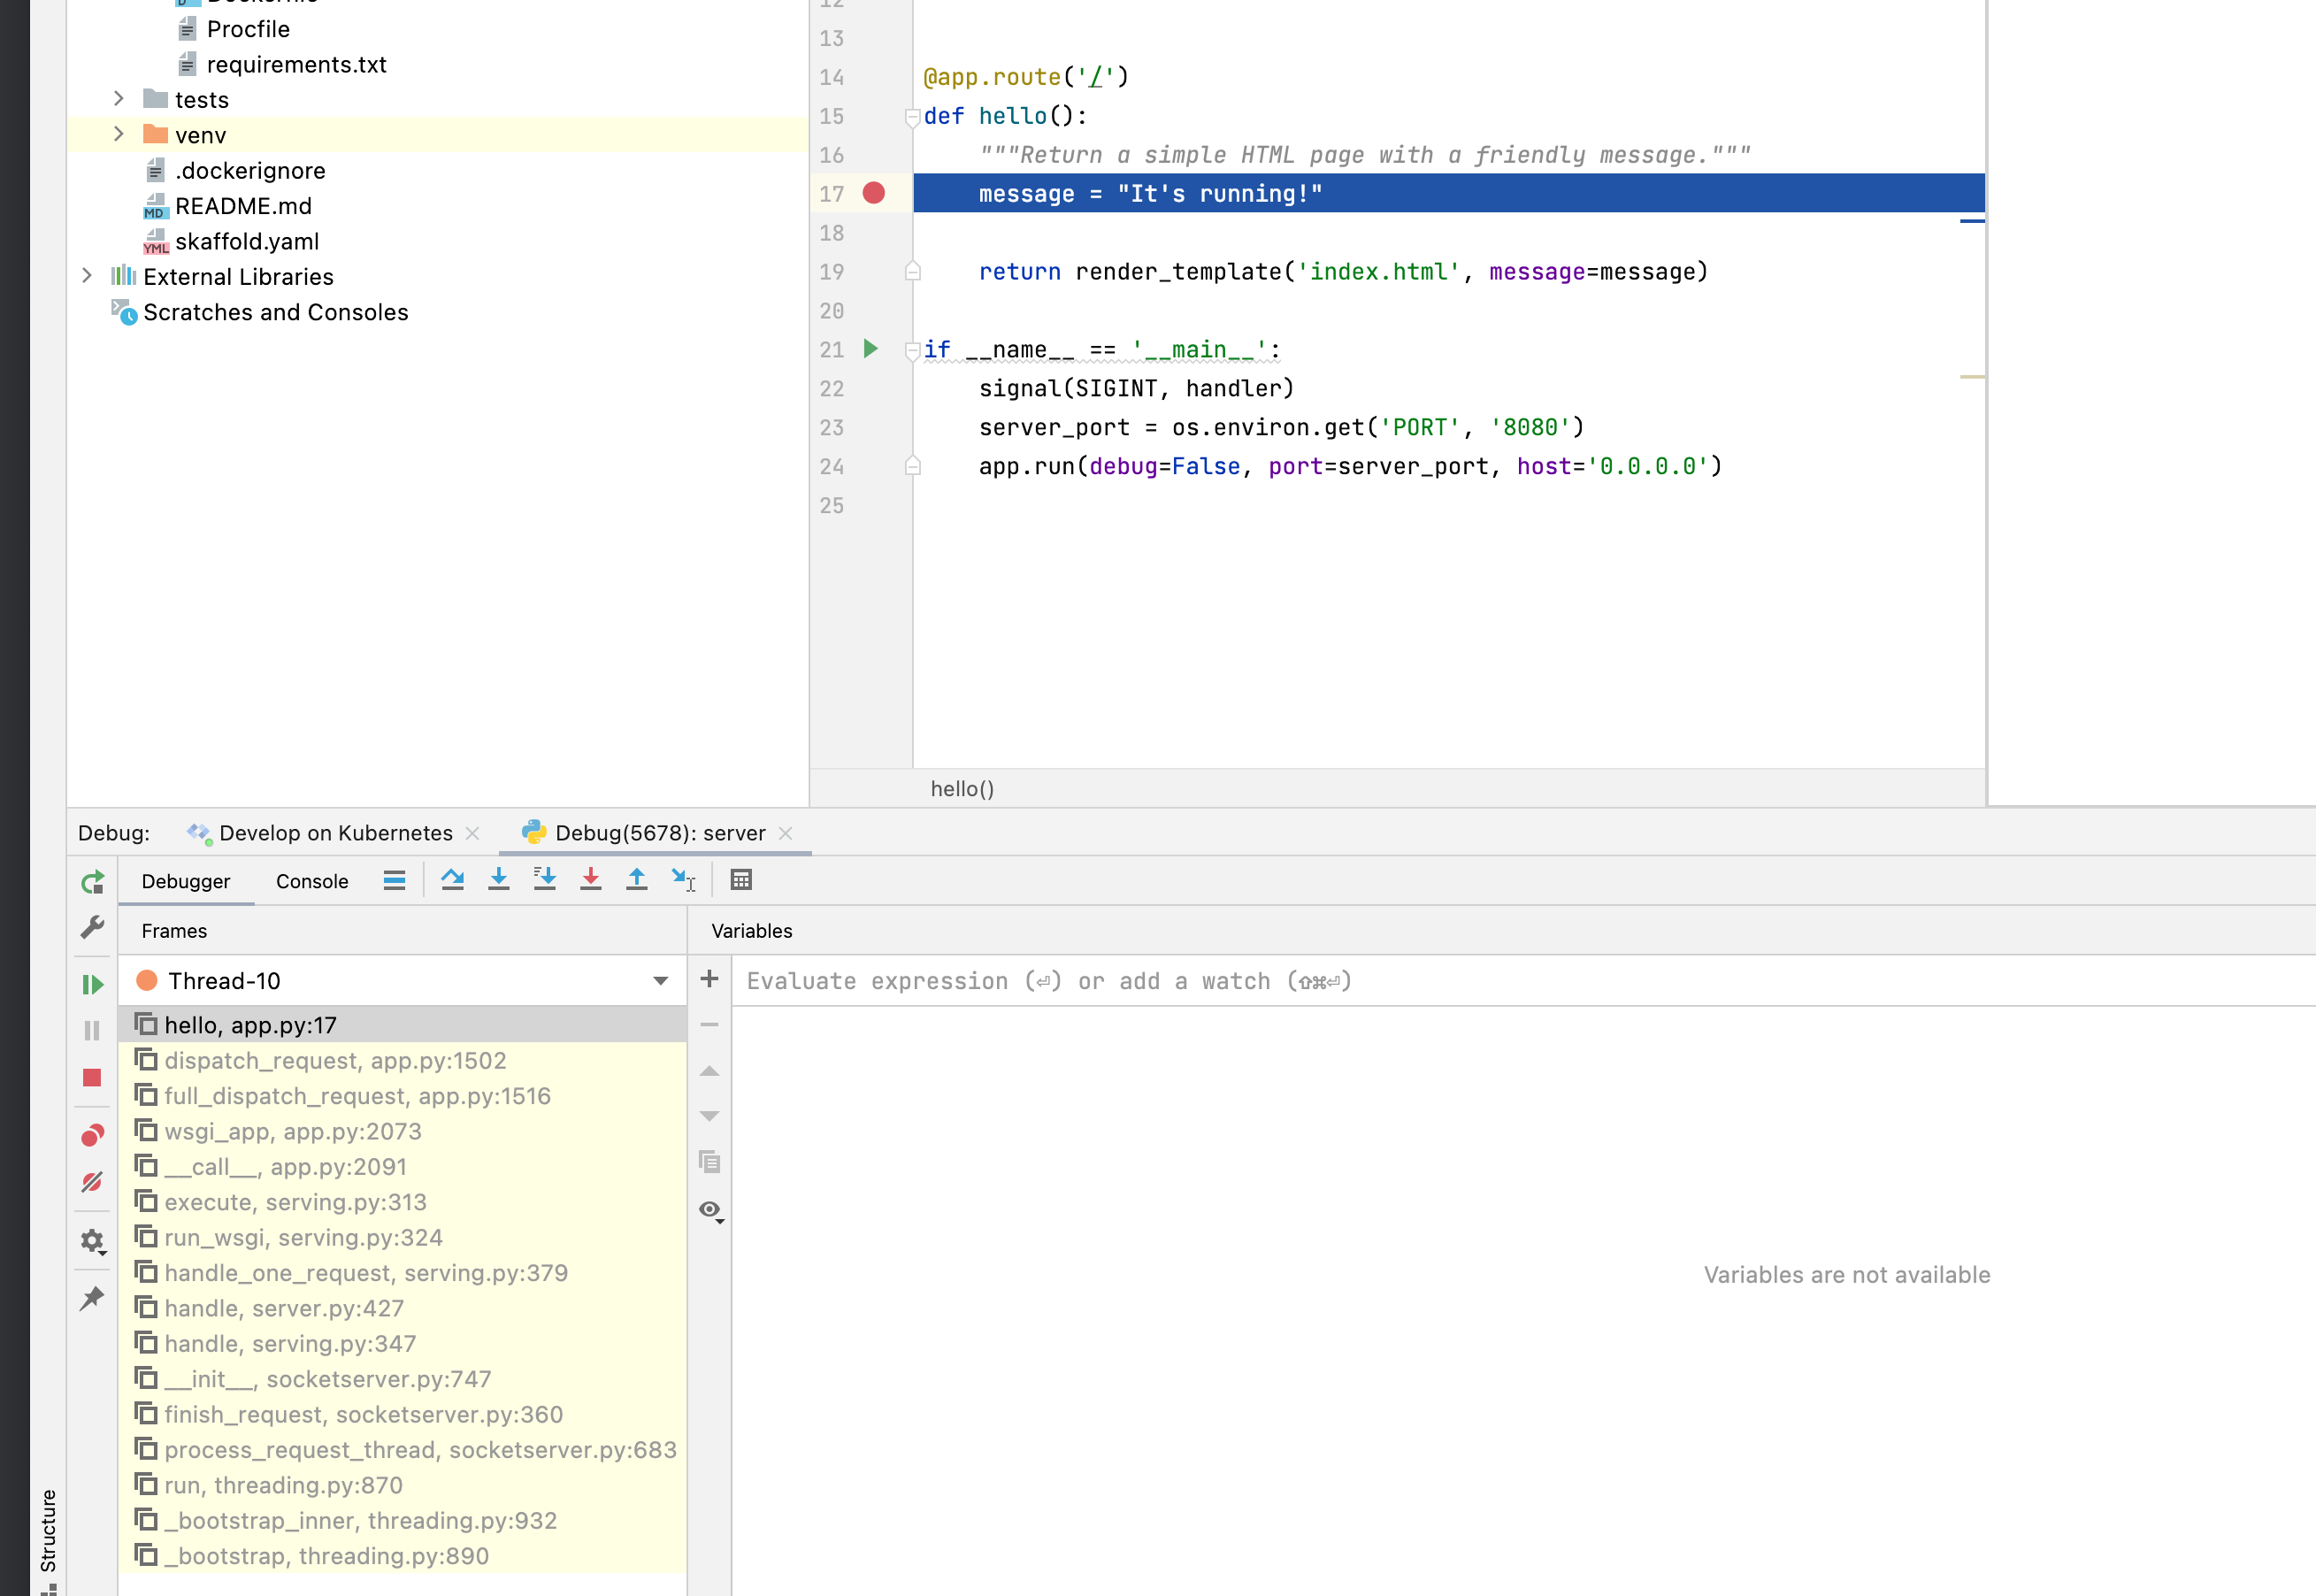The height and width of the screenshot is (1596, 2316).
Task: Toggle hiding of library frames
Action: tap(709, 1211)
